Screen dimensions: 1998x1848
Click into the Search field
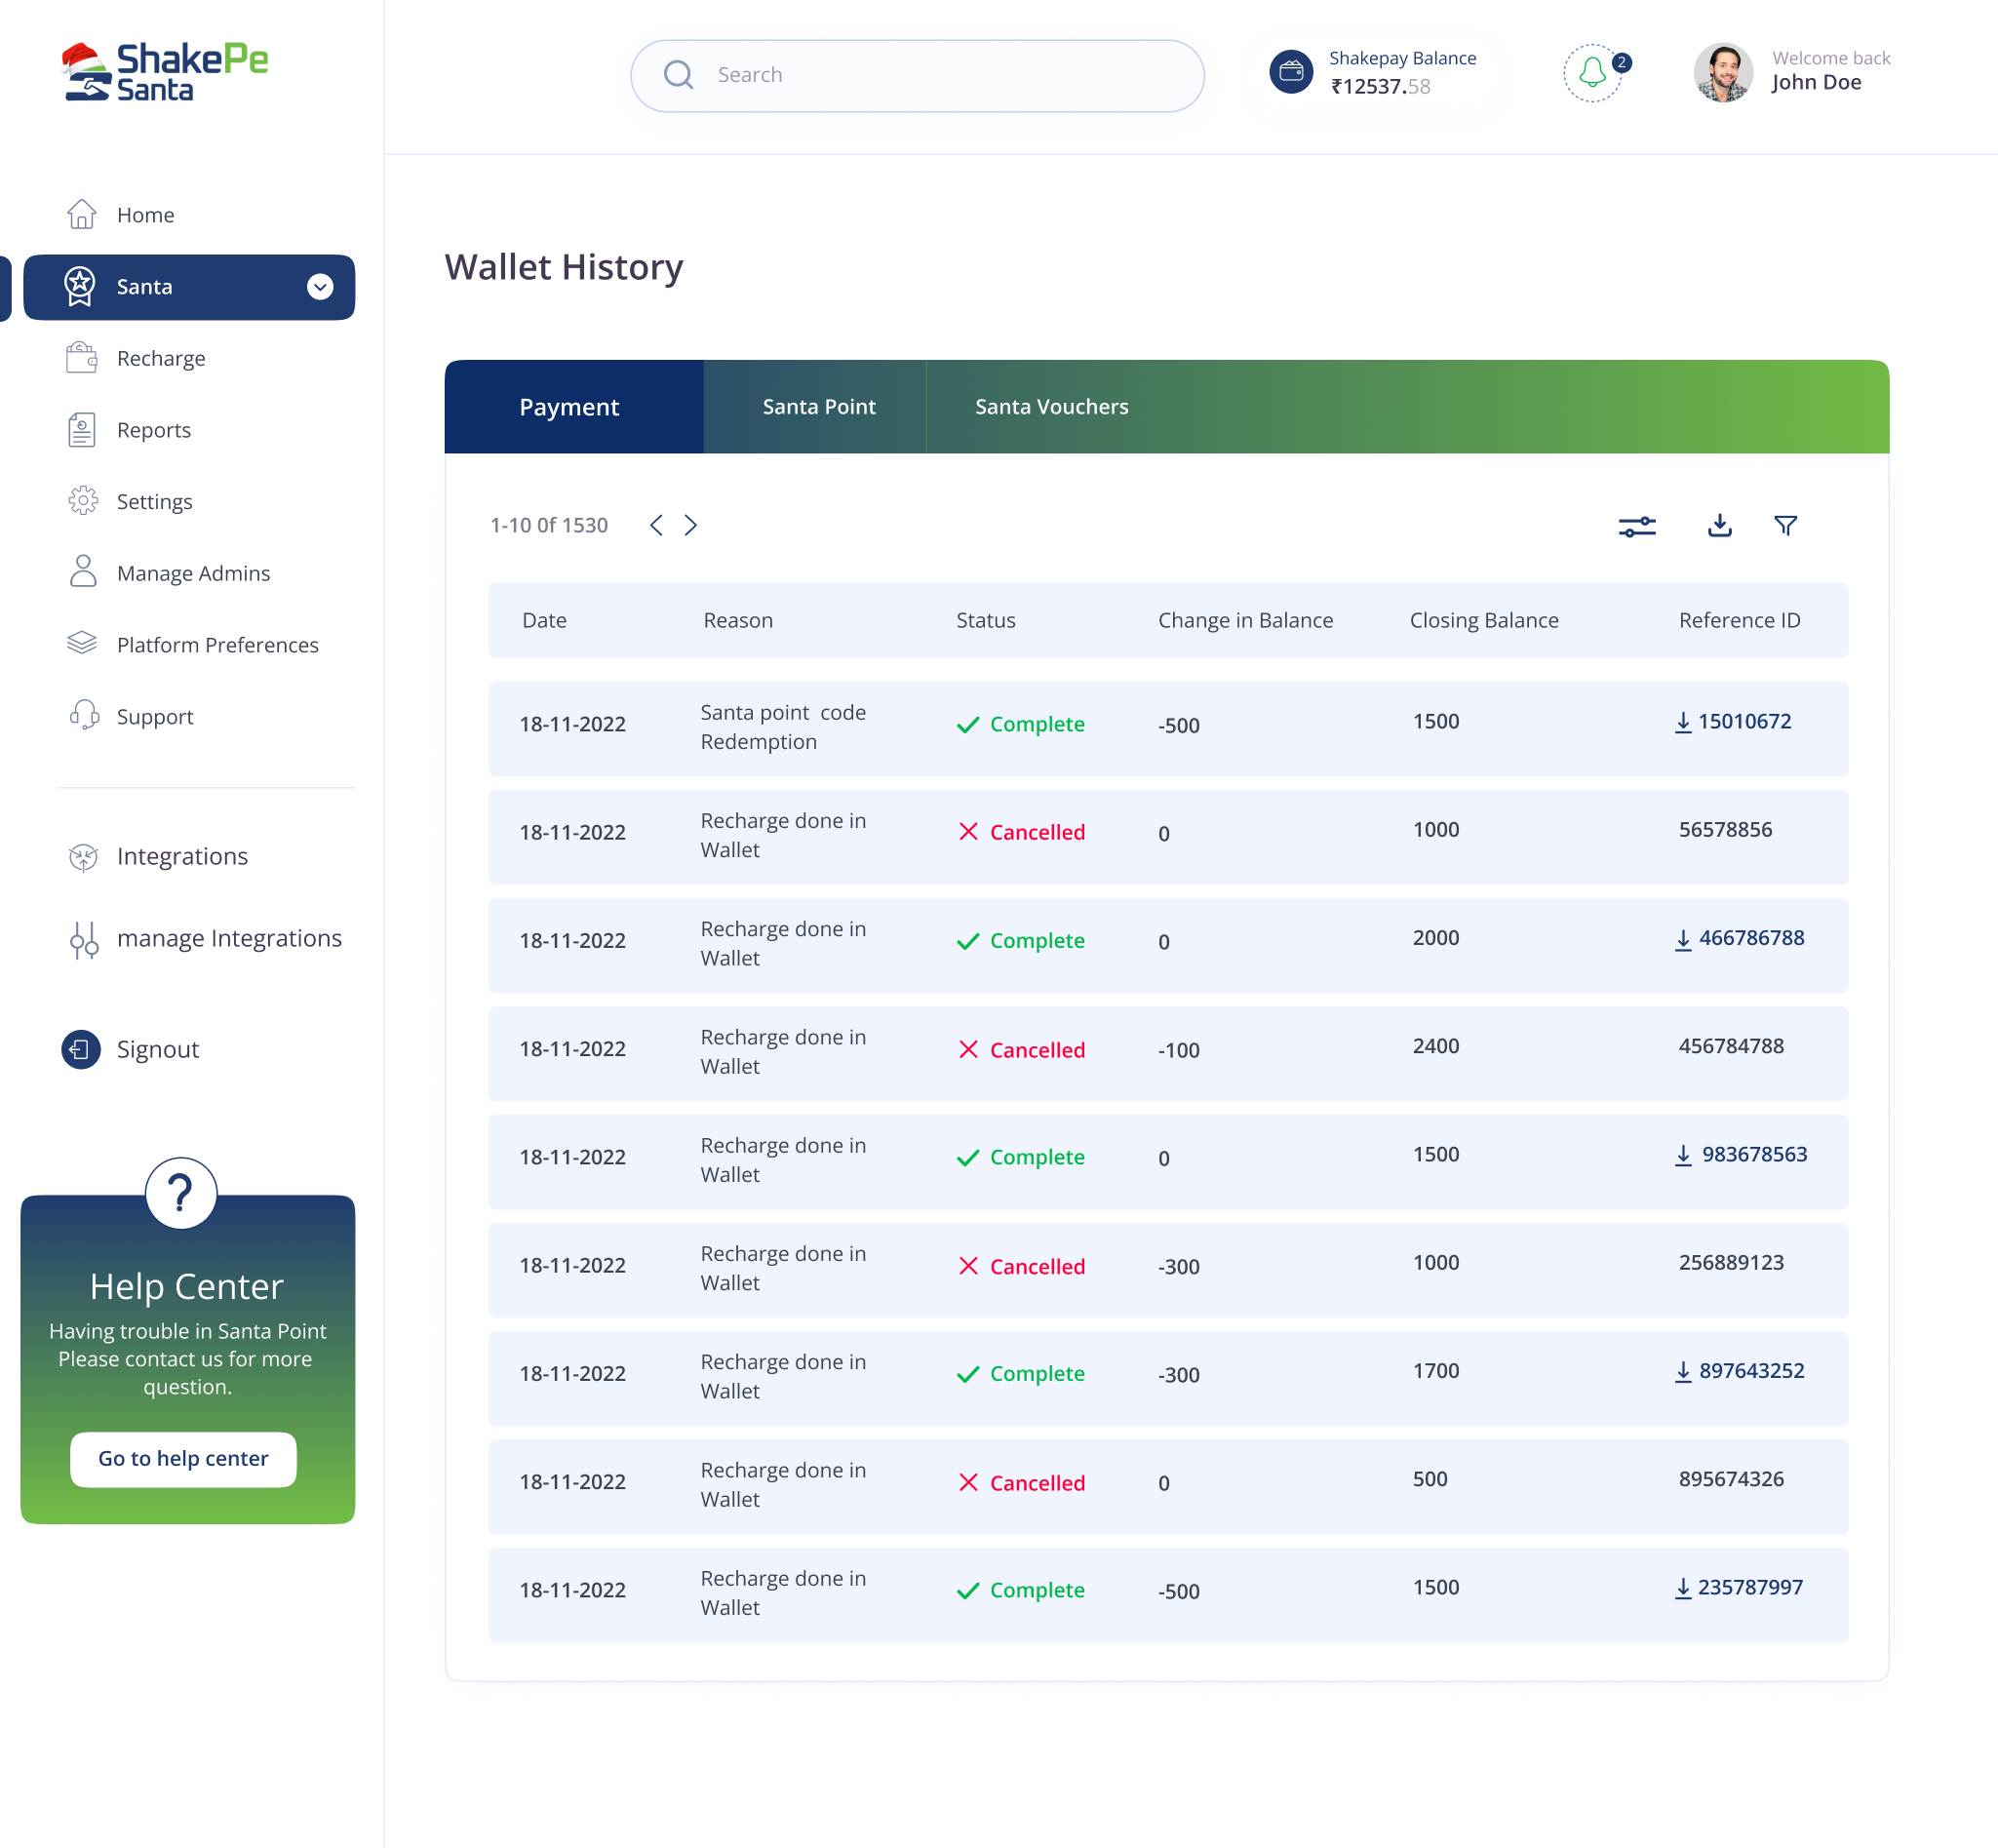917,75
